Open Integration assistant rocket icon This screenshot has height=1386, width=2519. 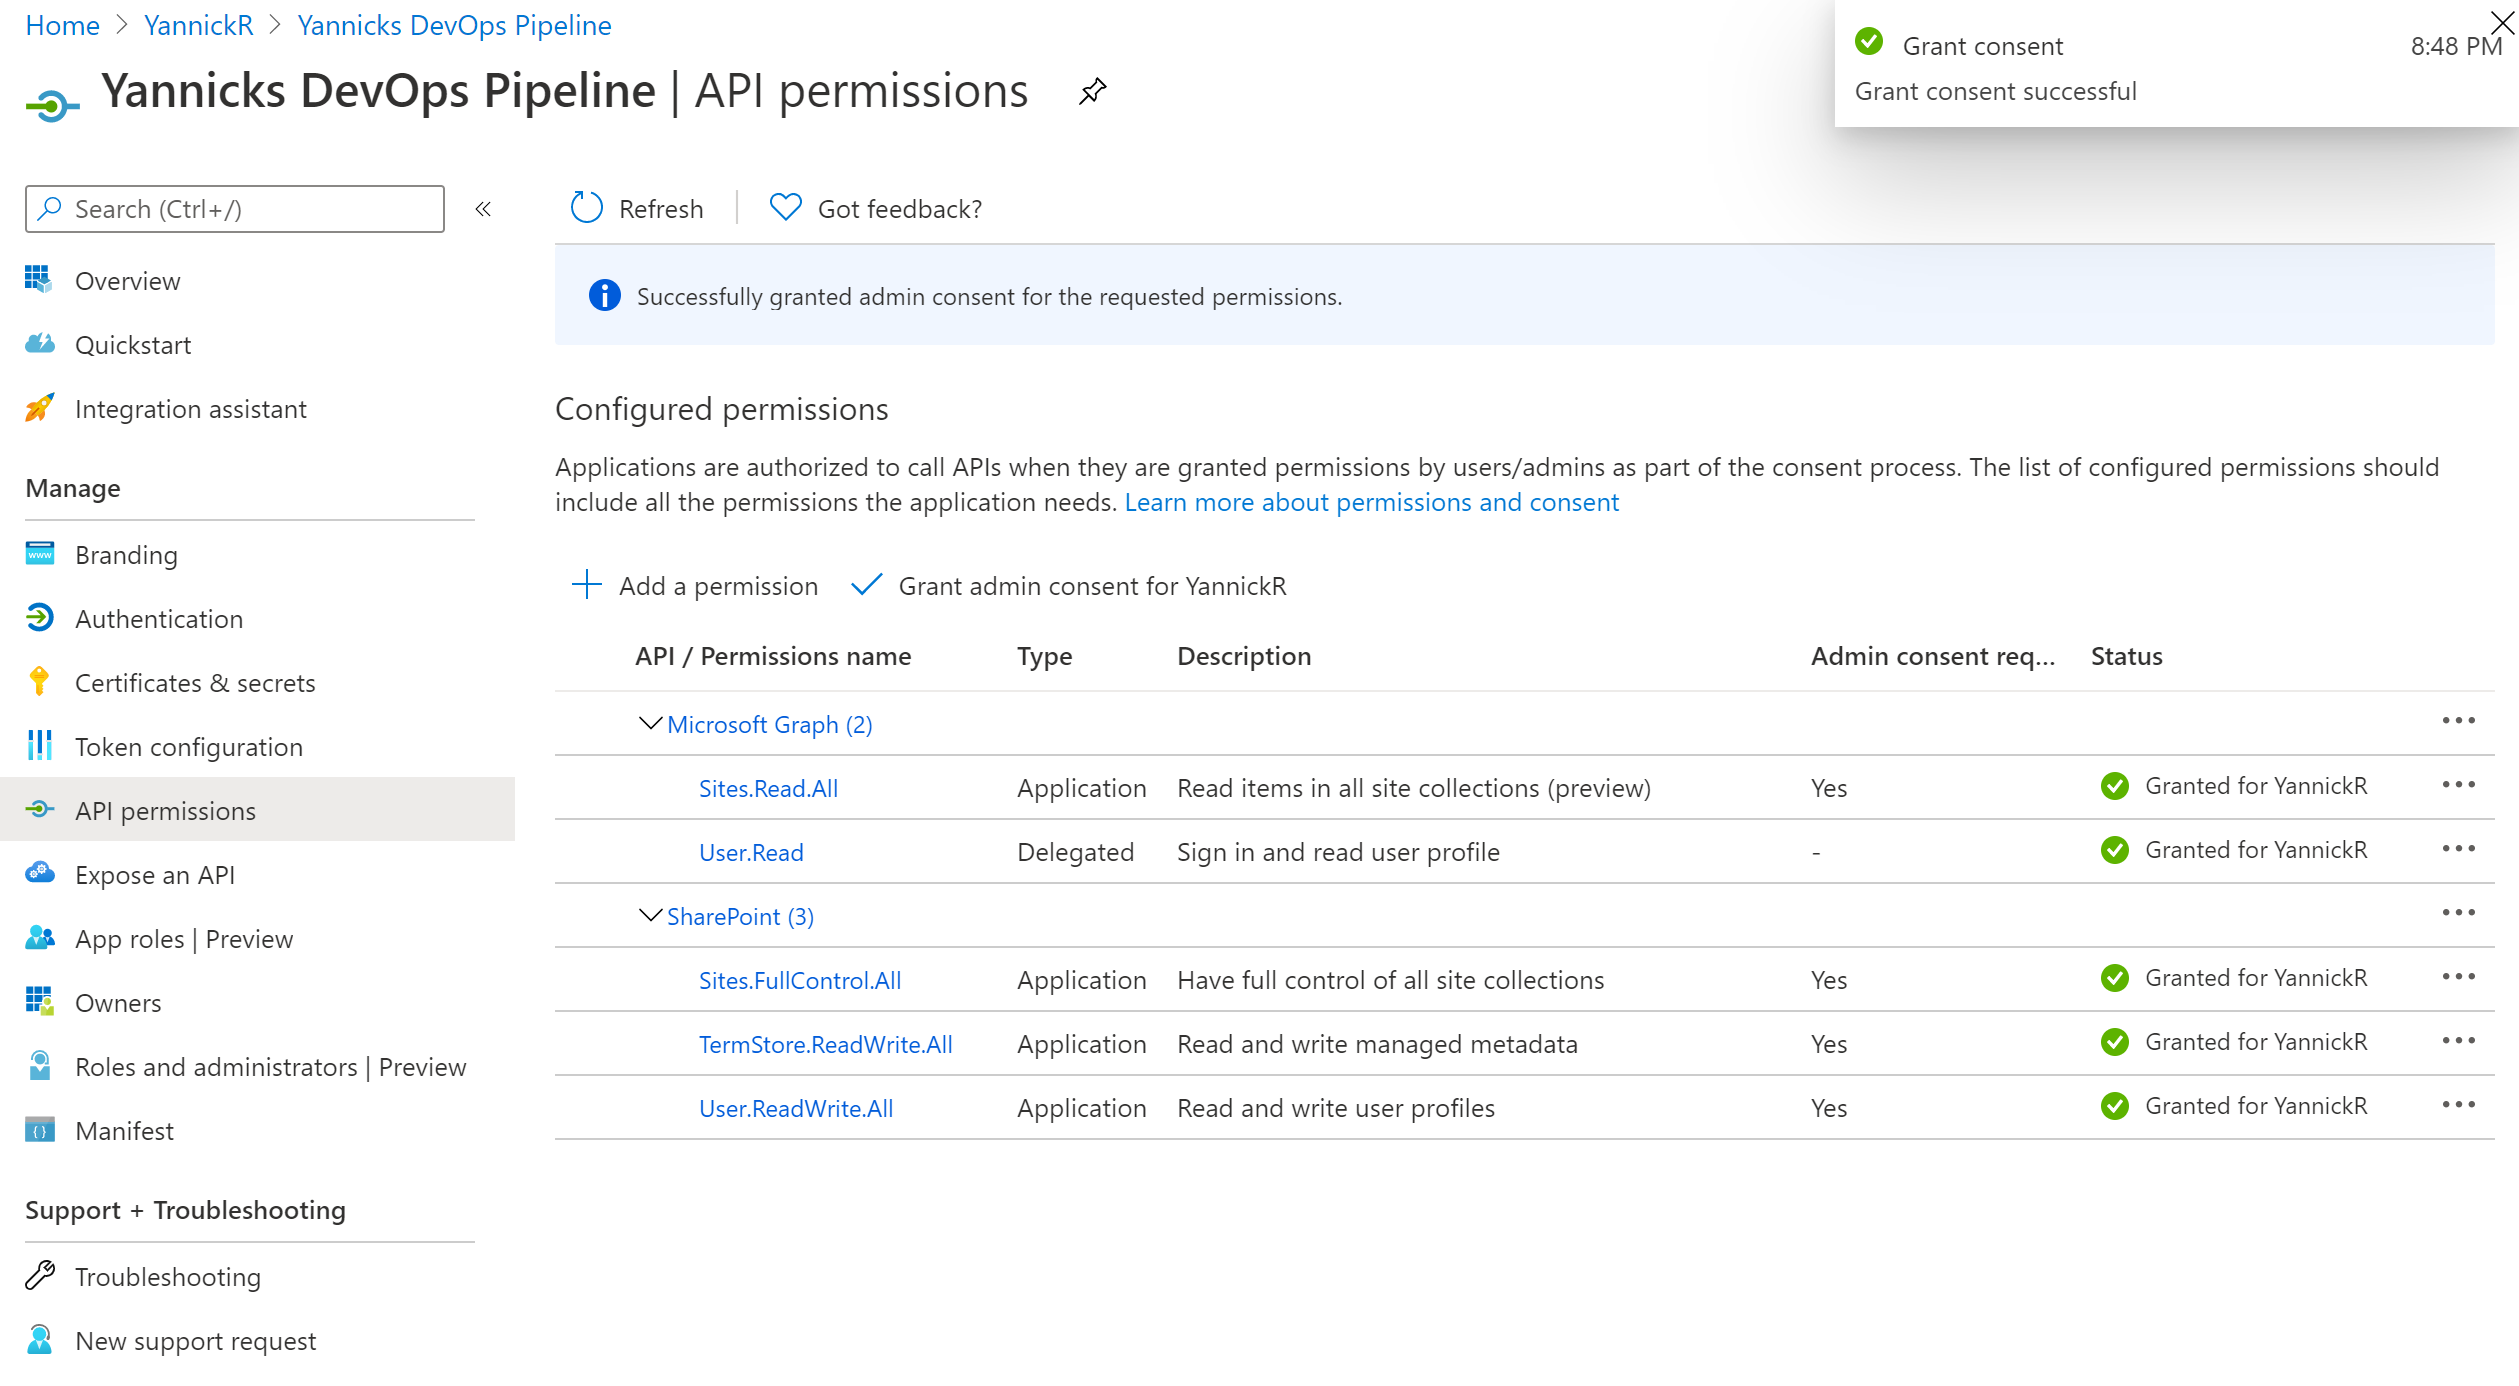point(39,408)
